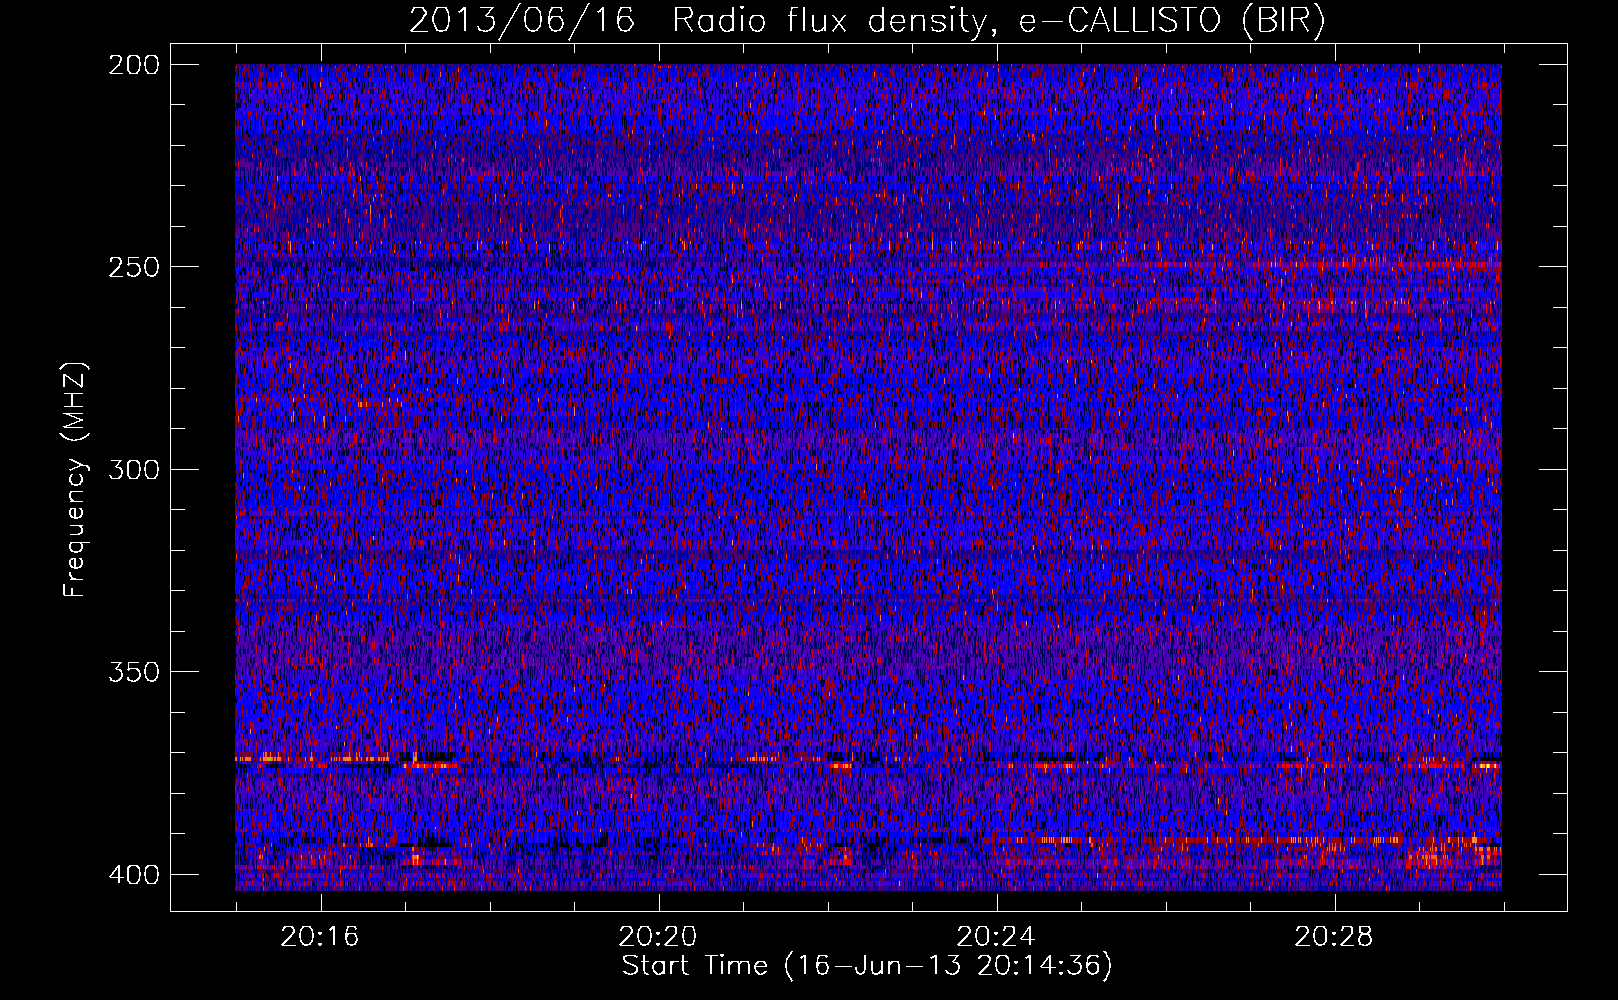Click the "Frequency (MHZ)" axis label

[x=75, y=479]
